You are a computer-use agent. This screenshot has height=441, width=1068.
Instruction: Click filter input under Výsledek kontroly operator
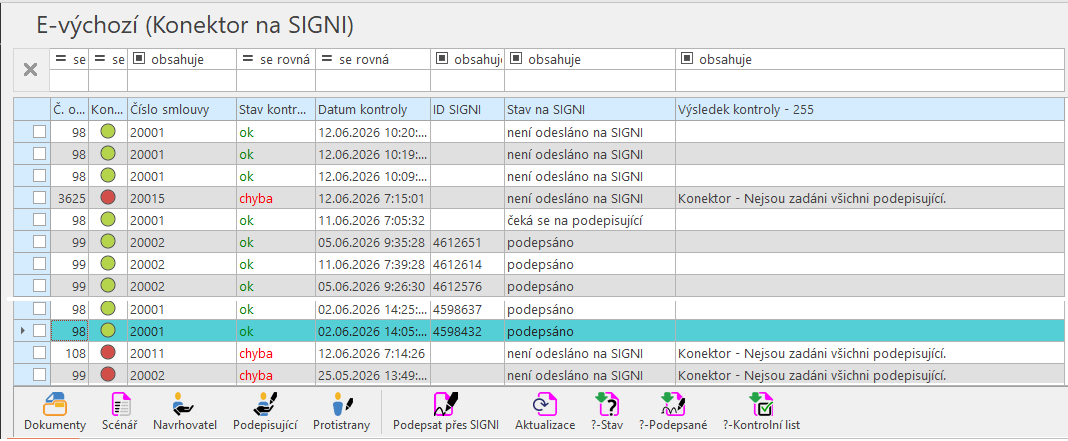coord(871,80)
